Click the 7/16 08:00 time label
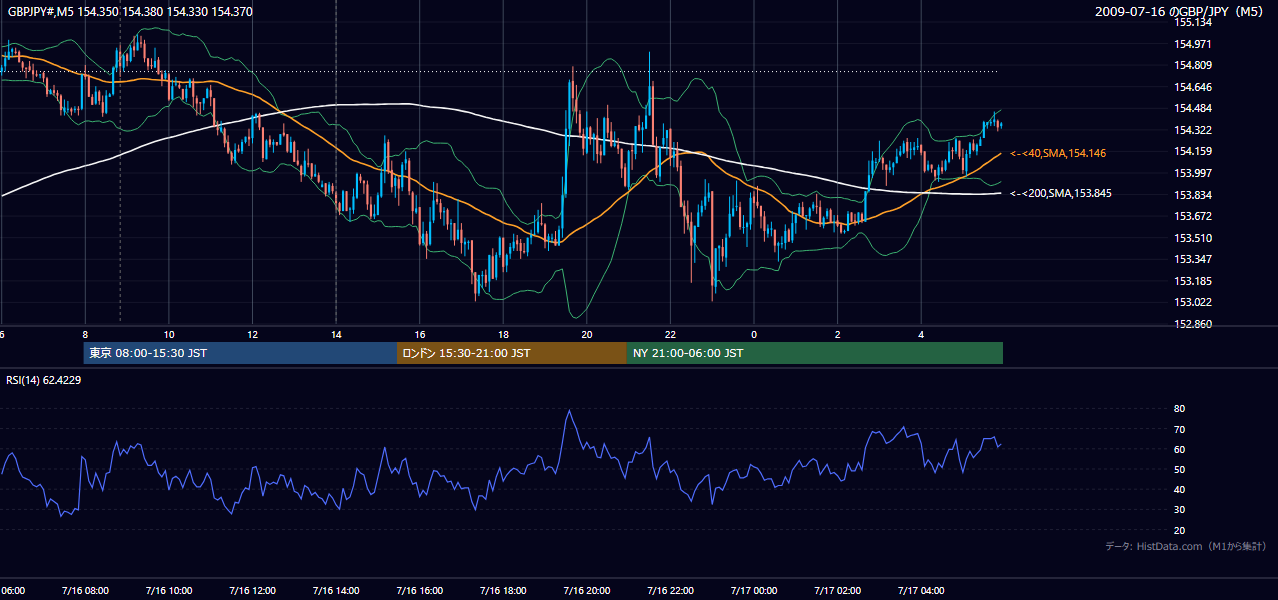1278x600 pixels. (x=85, y=590)
